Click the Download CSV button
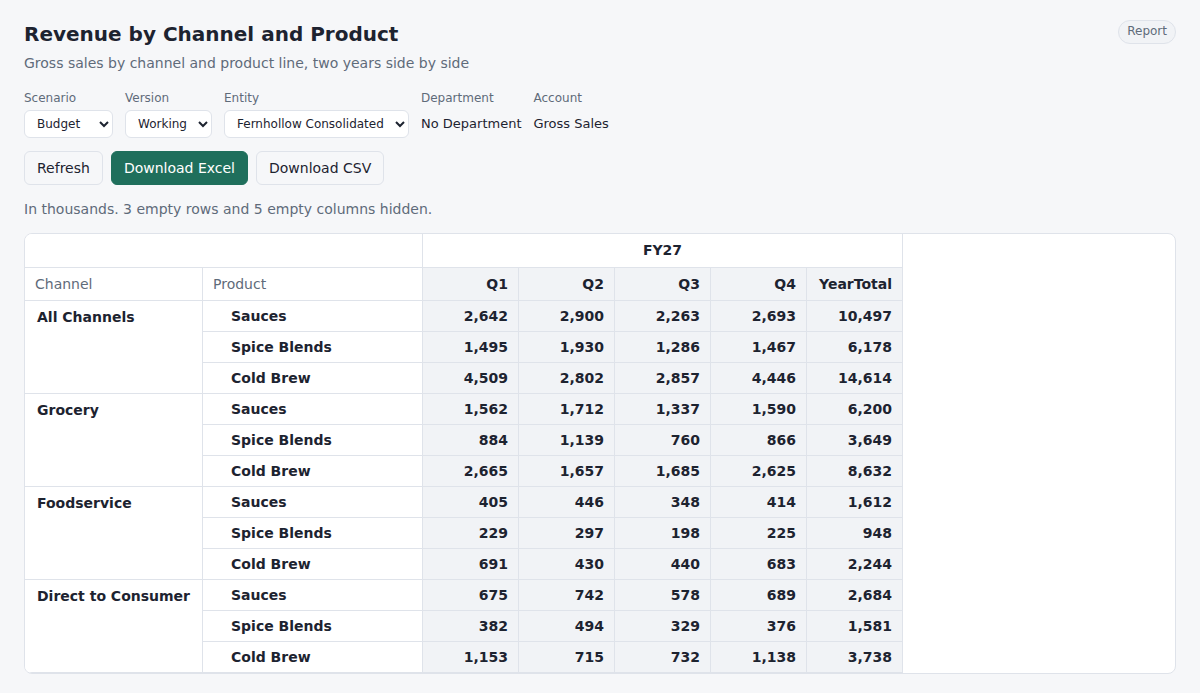The height and width of the screenshot is (693, 1200). (320, 168)
